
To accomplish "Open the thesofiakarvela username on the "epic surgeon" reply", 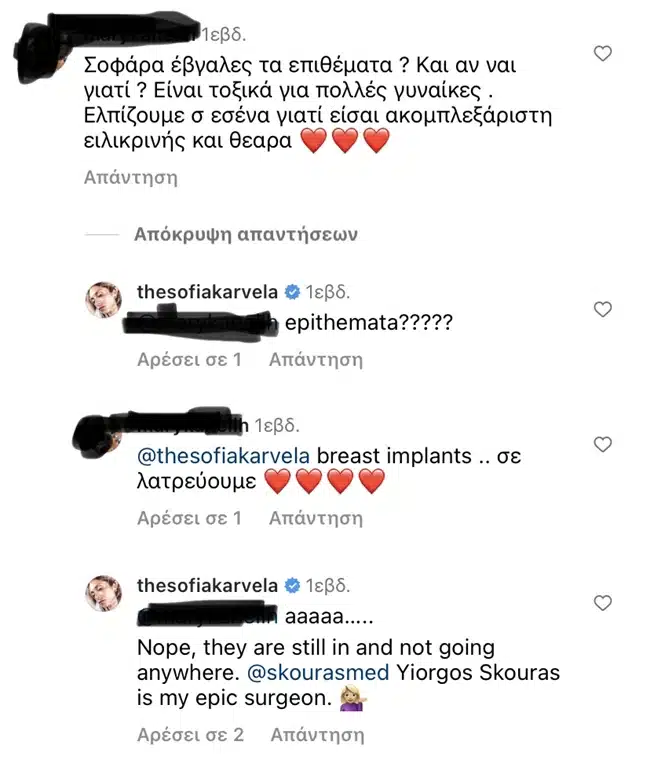I will click(205, 585).
